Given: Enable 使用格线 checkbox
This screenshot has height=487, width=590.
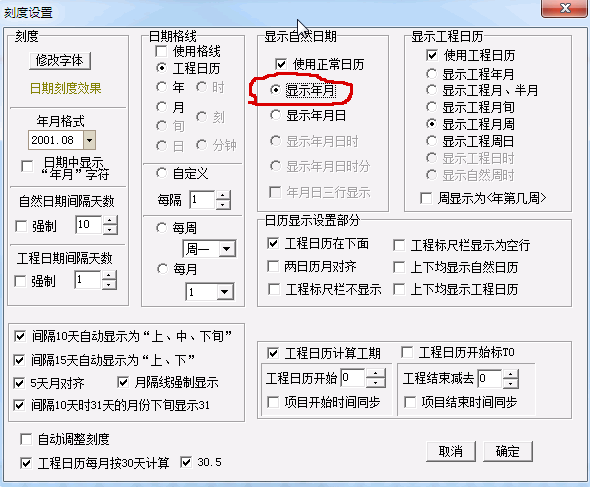Looking at the screenshot, I should point(161,51).
